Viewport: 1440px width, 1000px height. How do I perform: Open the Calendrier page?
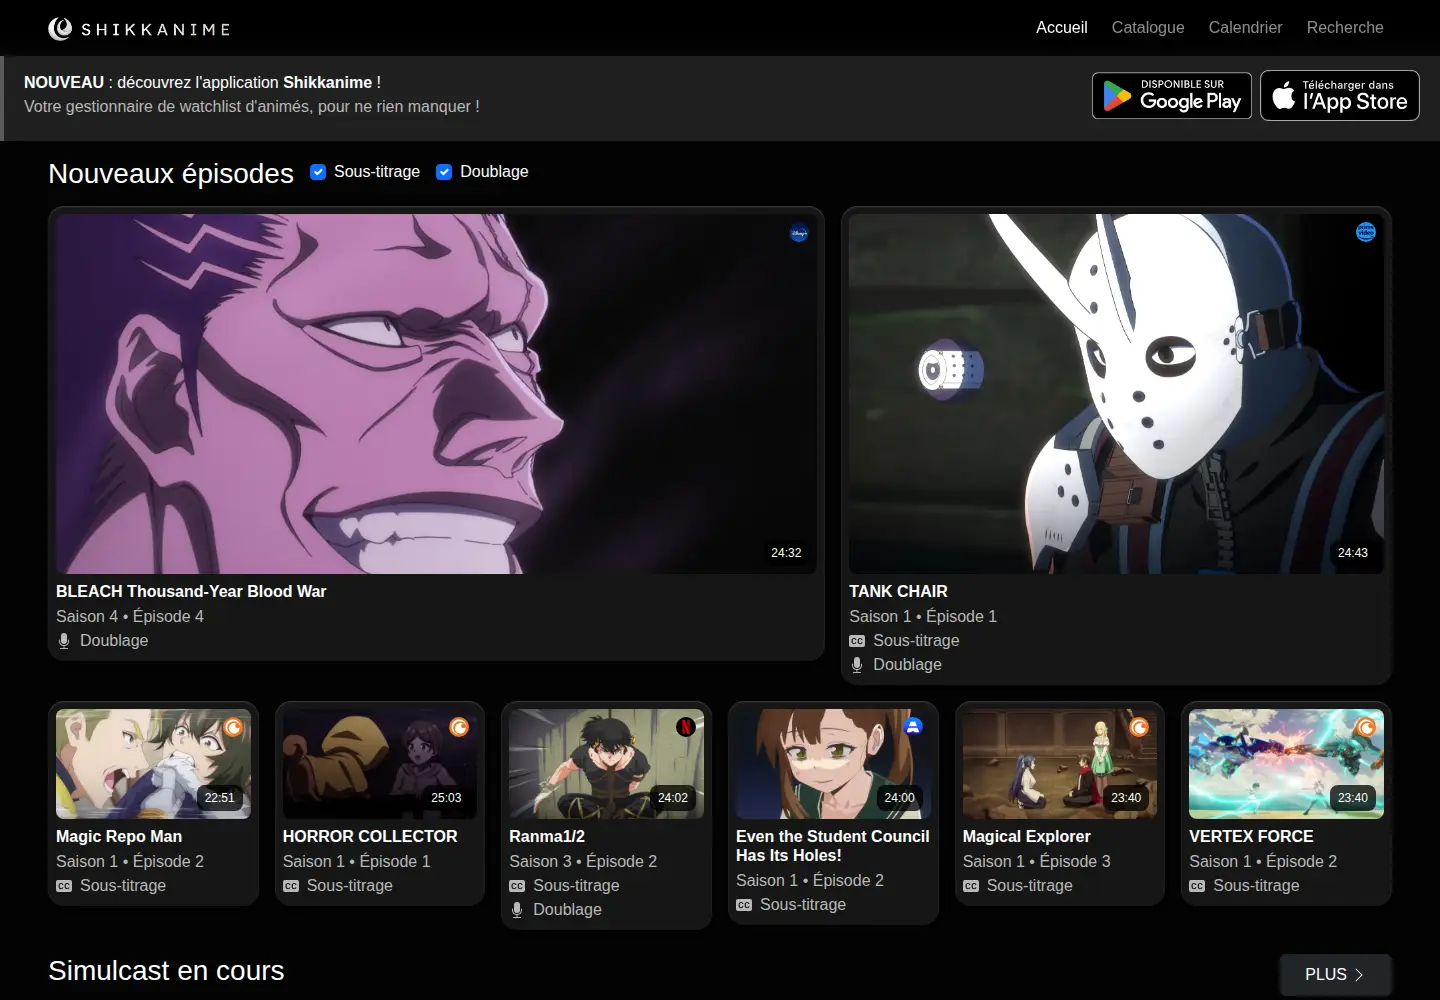[1245, 28]
